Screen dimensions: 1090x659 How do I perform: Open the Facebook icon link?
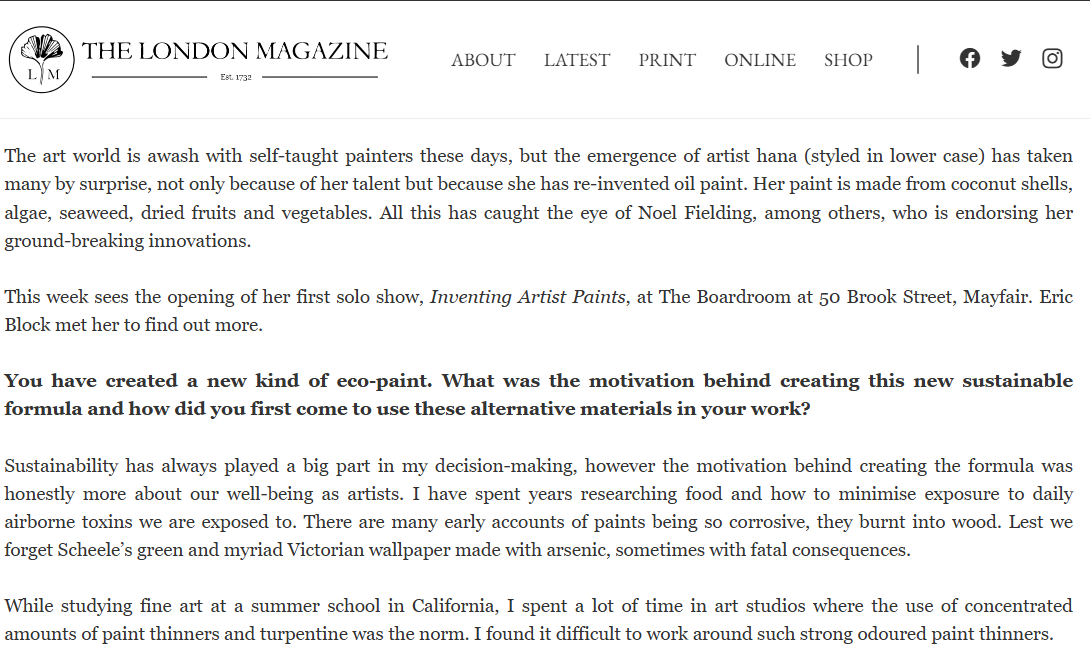coord(970,58)
